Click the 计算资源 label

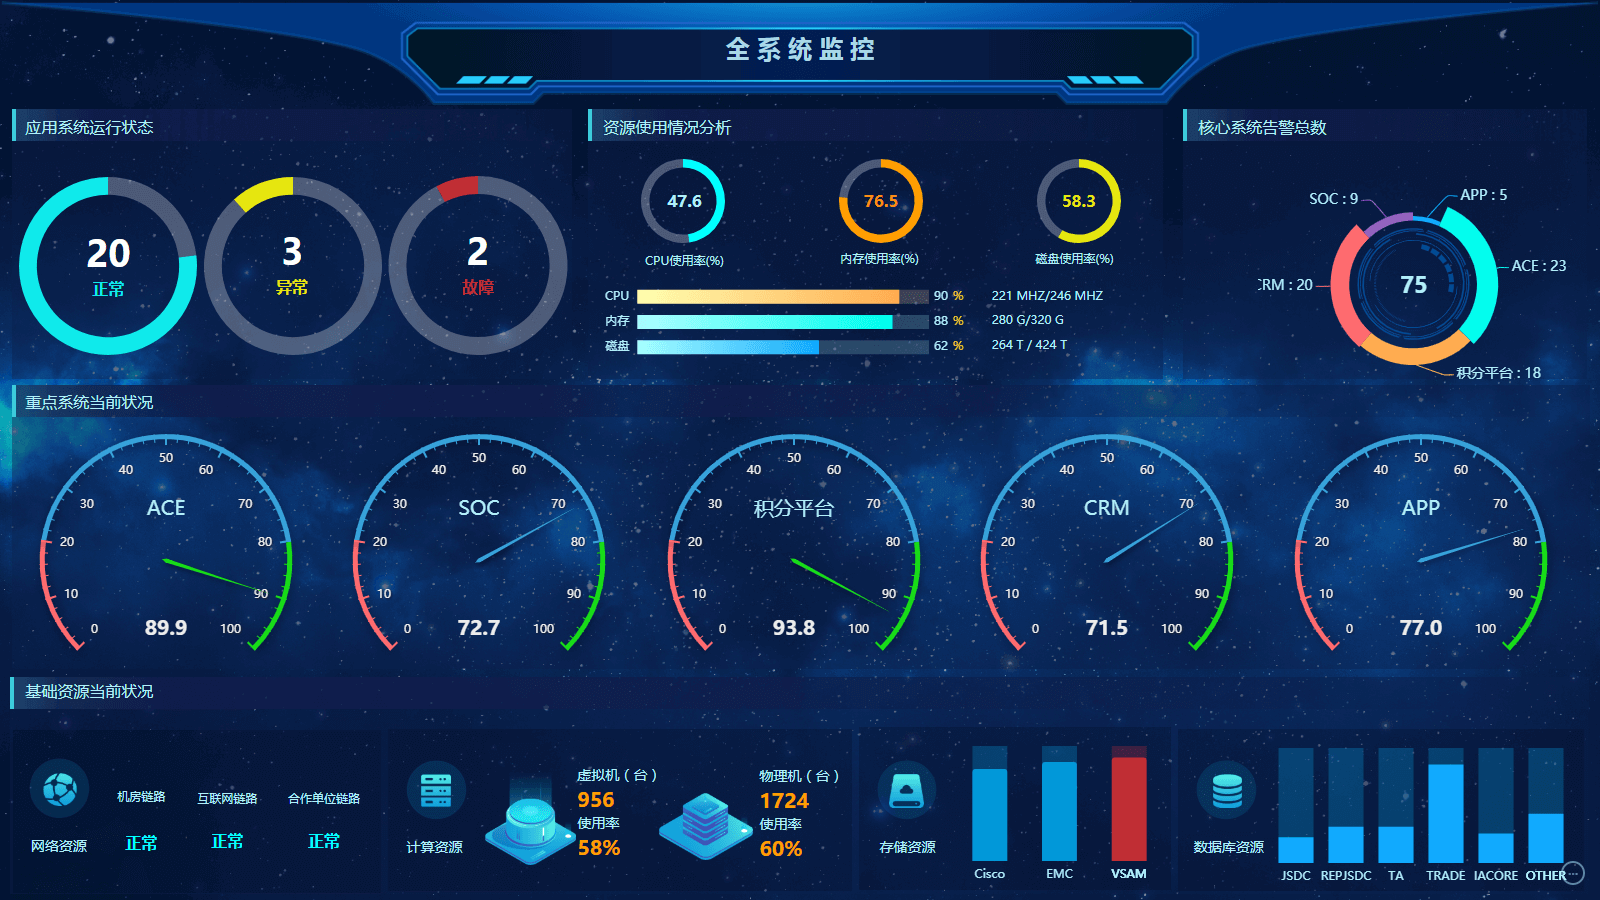pos(435,847)
